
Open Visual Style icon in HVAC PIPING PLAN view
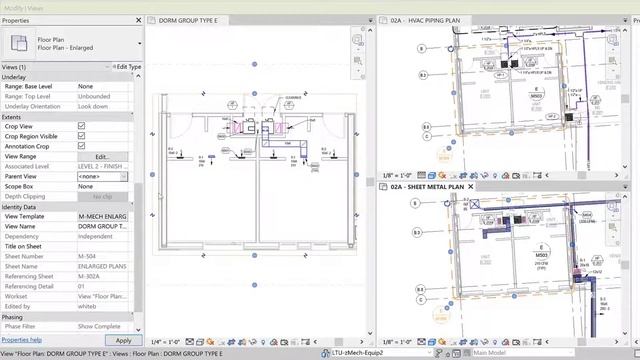tap(432, 176)
